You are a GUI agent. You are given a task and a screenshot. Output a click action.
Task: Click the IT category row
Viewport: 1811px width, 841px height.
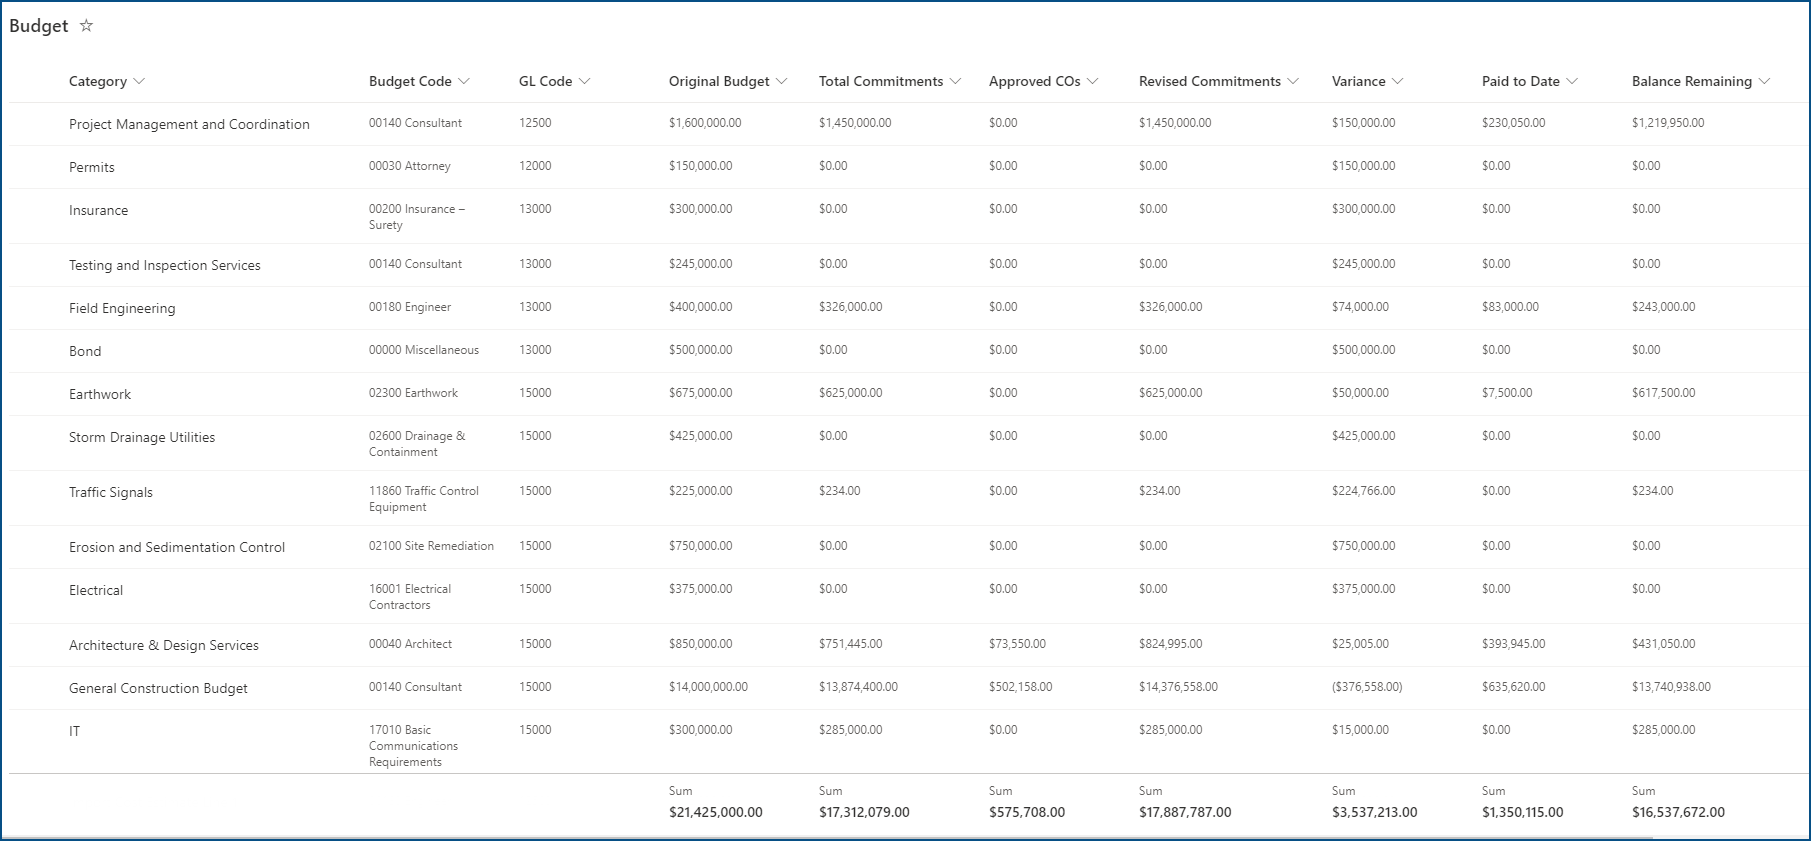click(75, 731)
